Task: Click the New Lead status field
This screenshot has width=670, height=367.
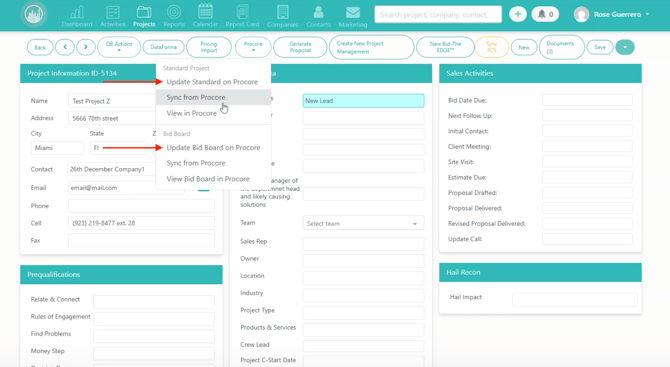Action: [363, 101]
